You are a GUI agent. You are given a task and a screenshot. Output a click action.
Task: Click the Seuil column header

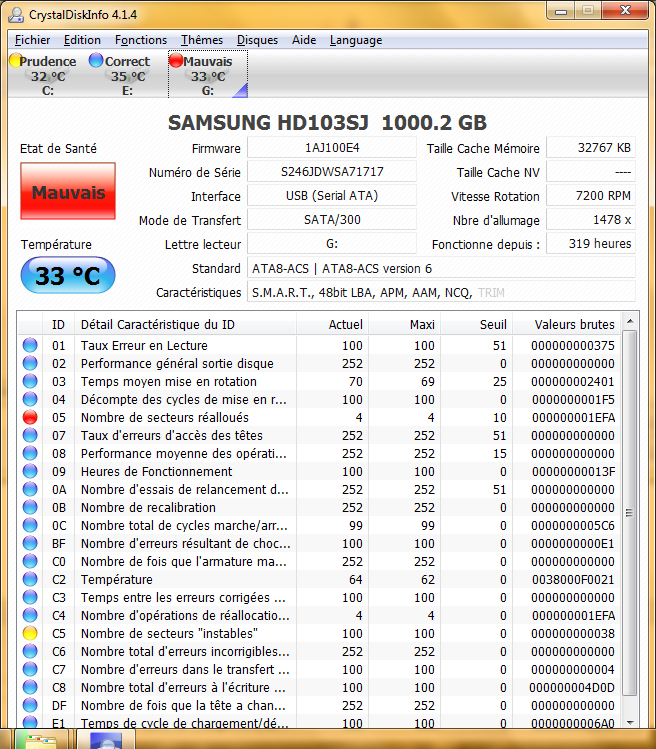(476, 324)
